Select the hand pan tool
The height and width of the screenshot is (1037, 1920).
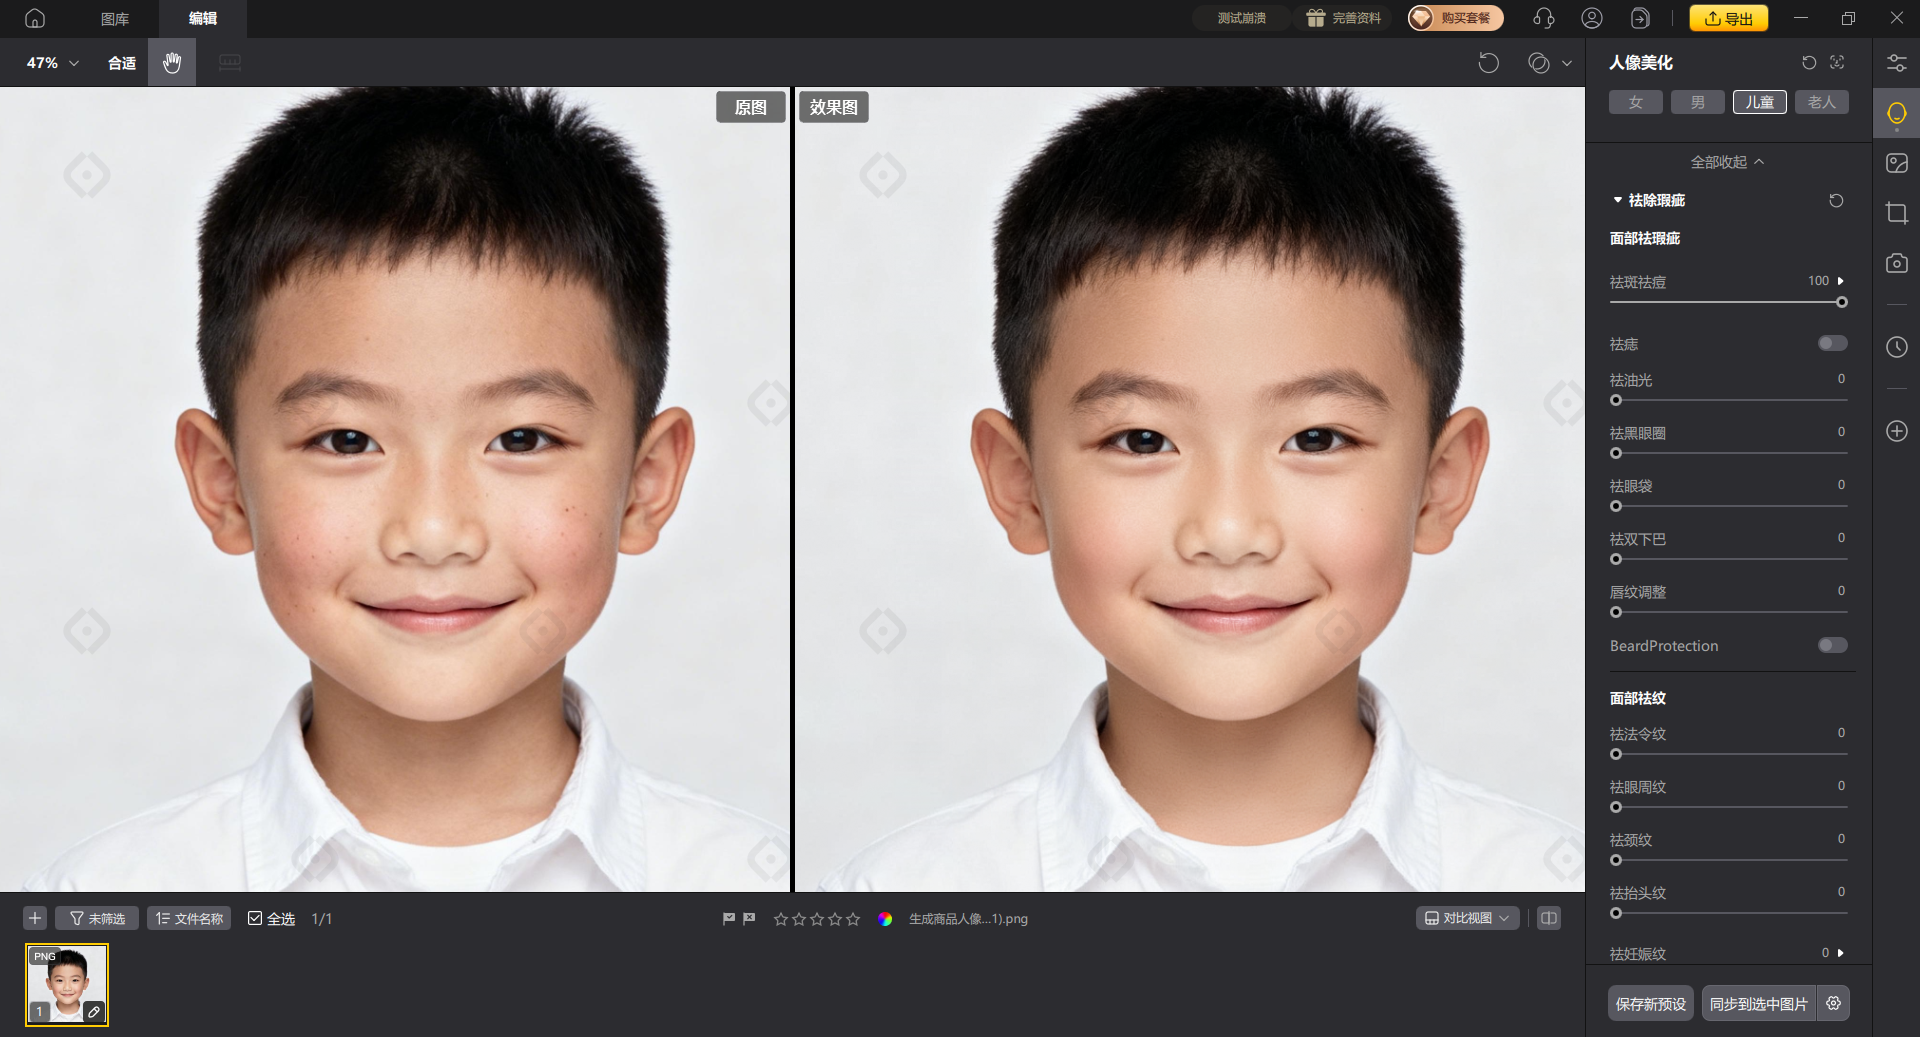pos(172,63)
